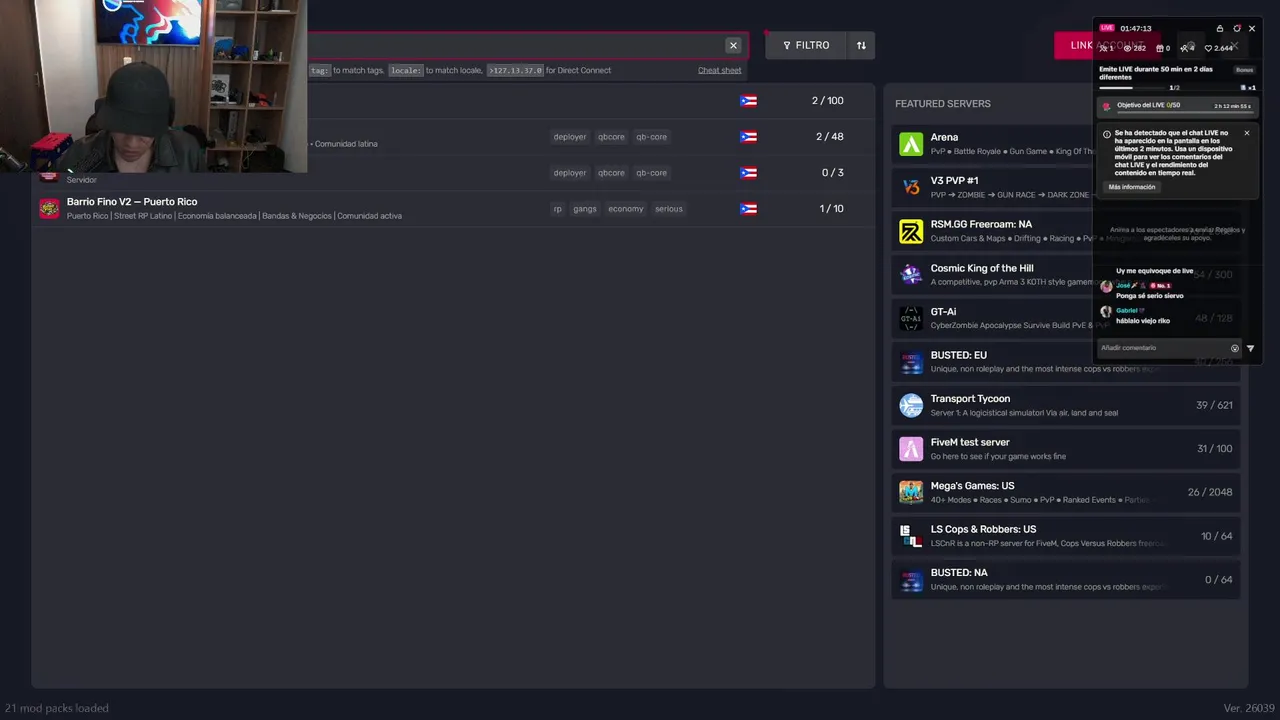
Task: Click 'qb-core' tag on 0 / 3 row
Action: click(651, 173)
